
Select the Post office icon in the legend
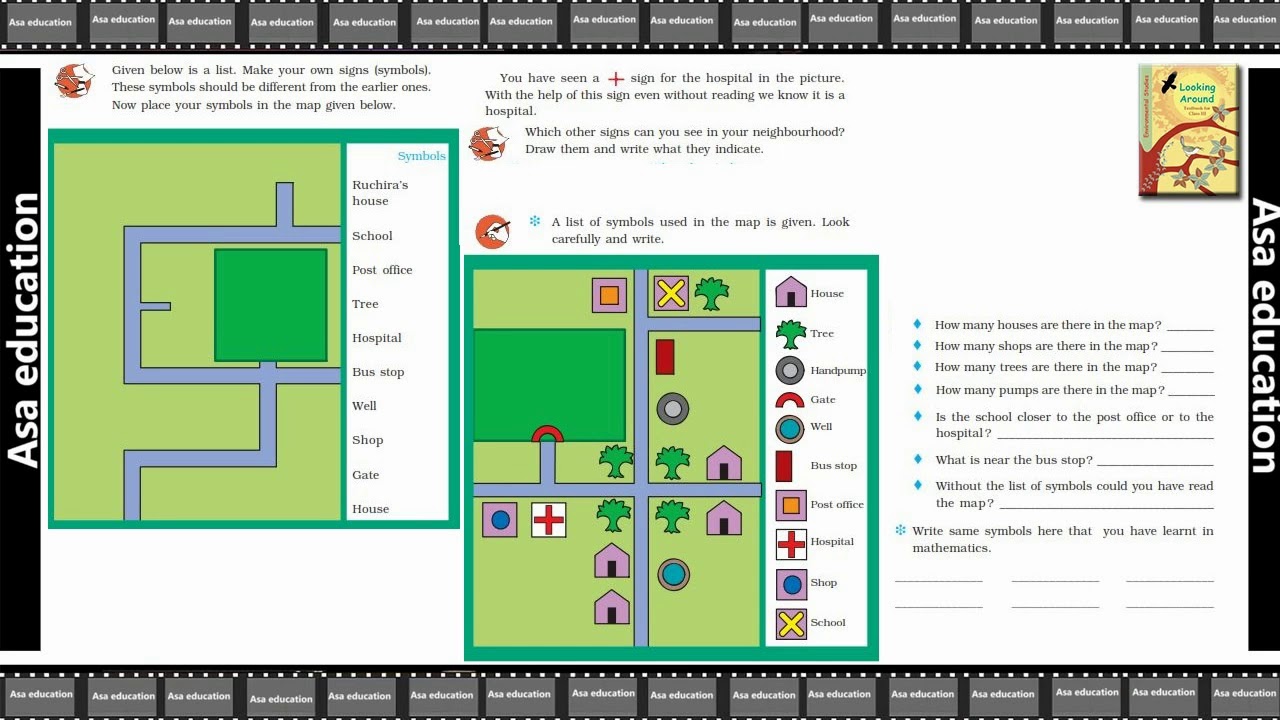point(791,505)
